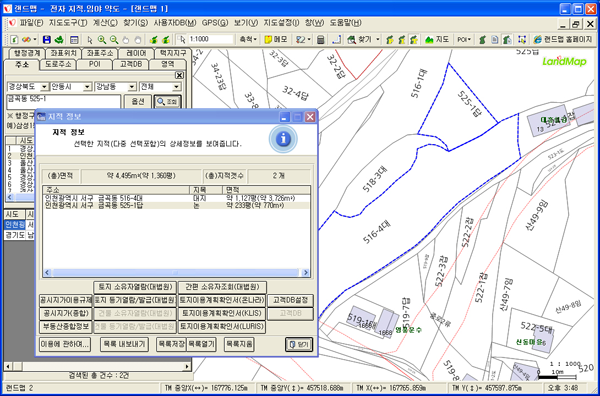Viewport: 600px width, 396px height.
Task: Select the row 금곡동 525-1답 in list
Action: point(176,205)
